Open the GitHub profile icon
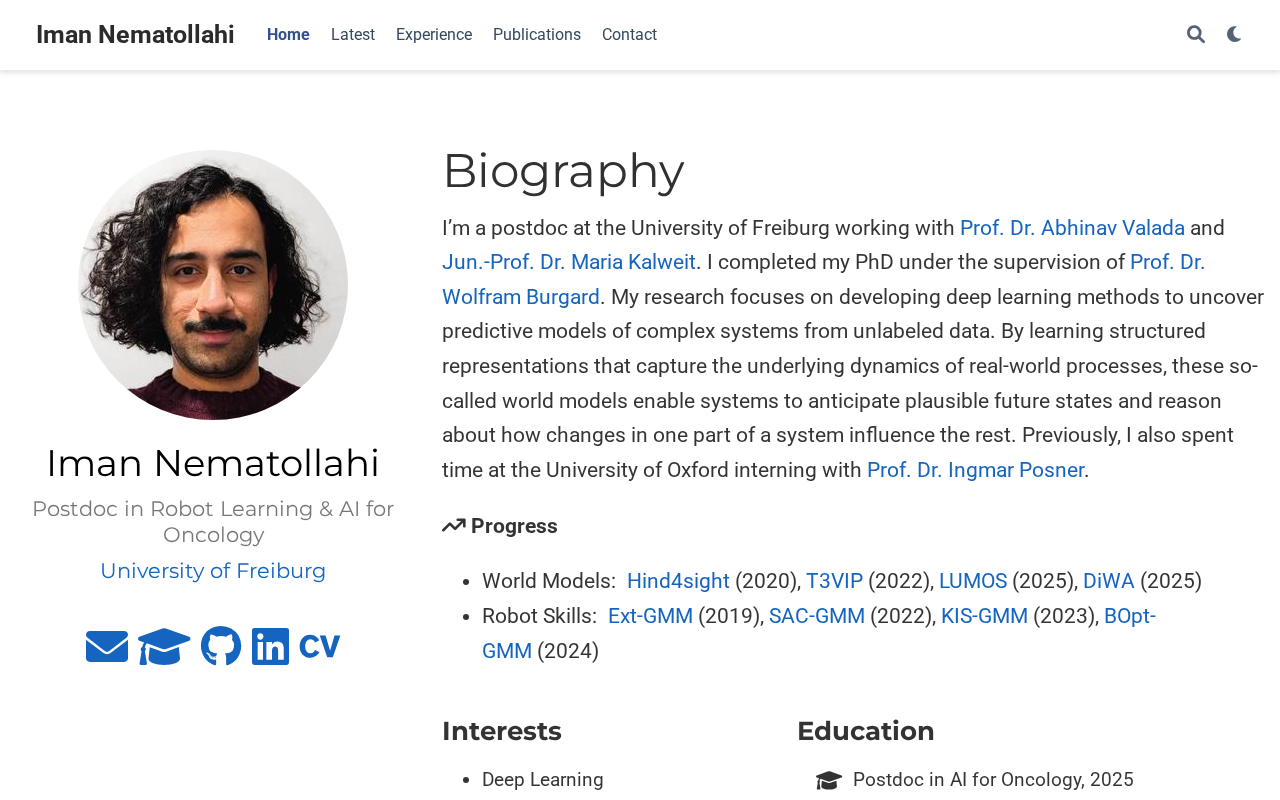Viewport: 1280px width, 800px height. [221, 647]
